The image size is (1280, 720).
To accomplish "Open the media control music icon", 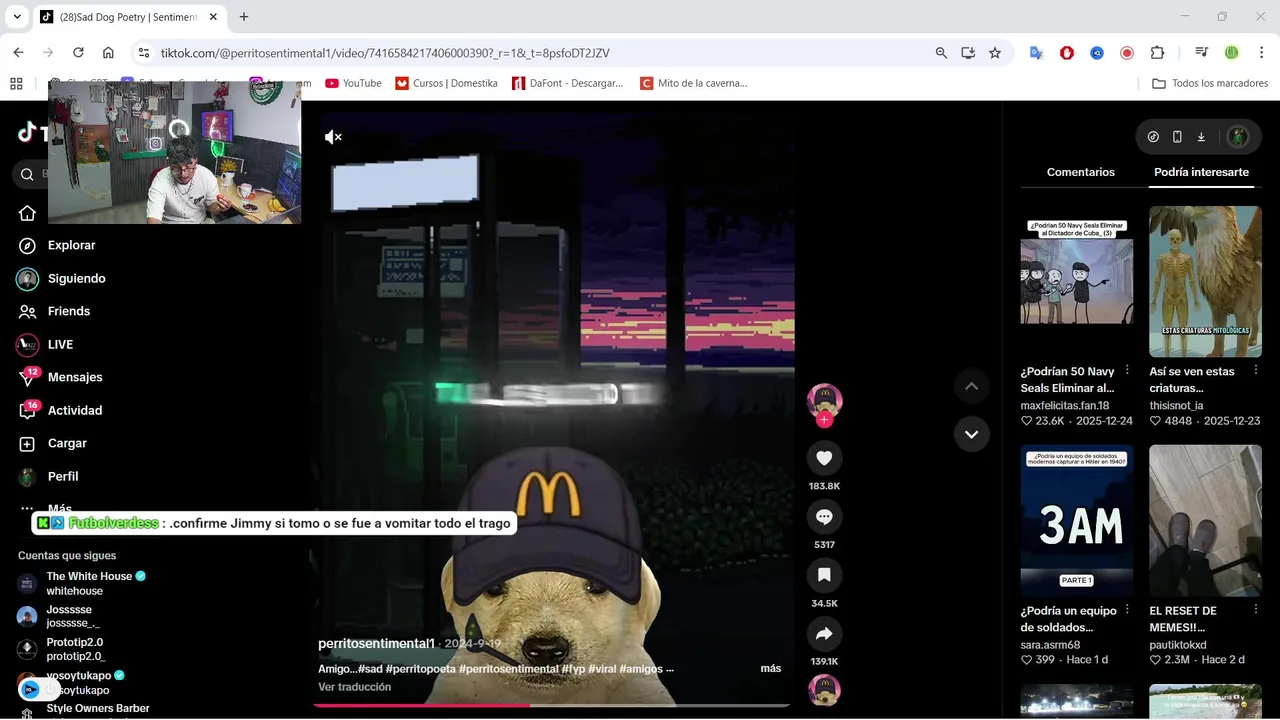I will pos(1202,53).
